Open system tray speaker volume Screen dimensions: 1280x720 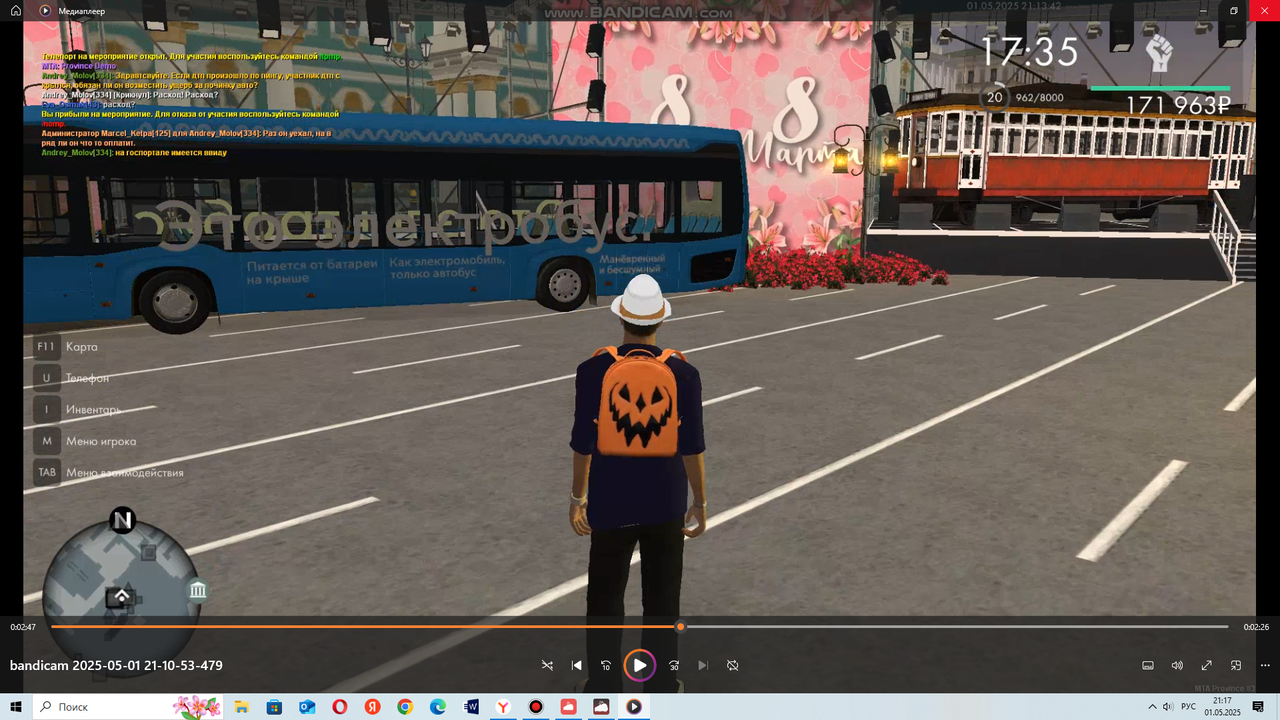coord(1167,706)
